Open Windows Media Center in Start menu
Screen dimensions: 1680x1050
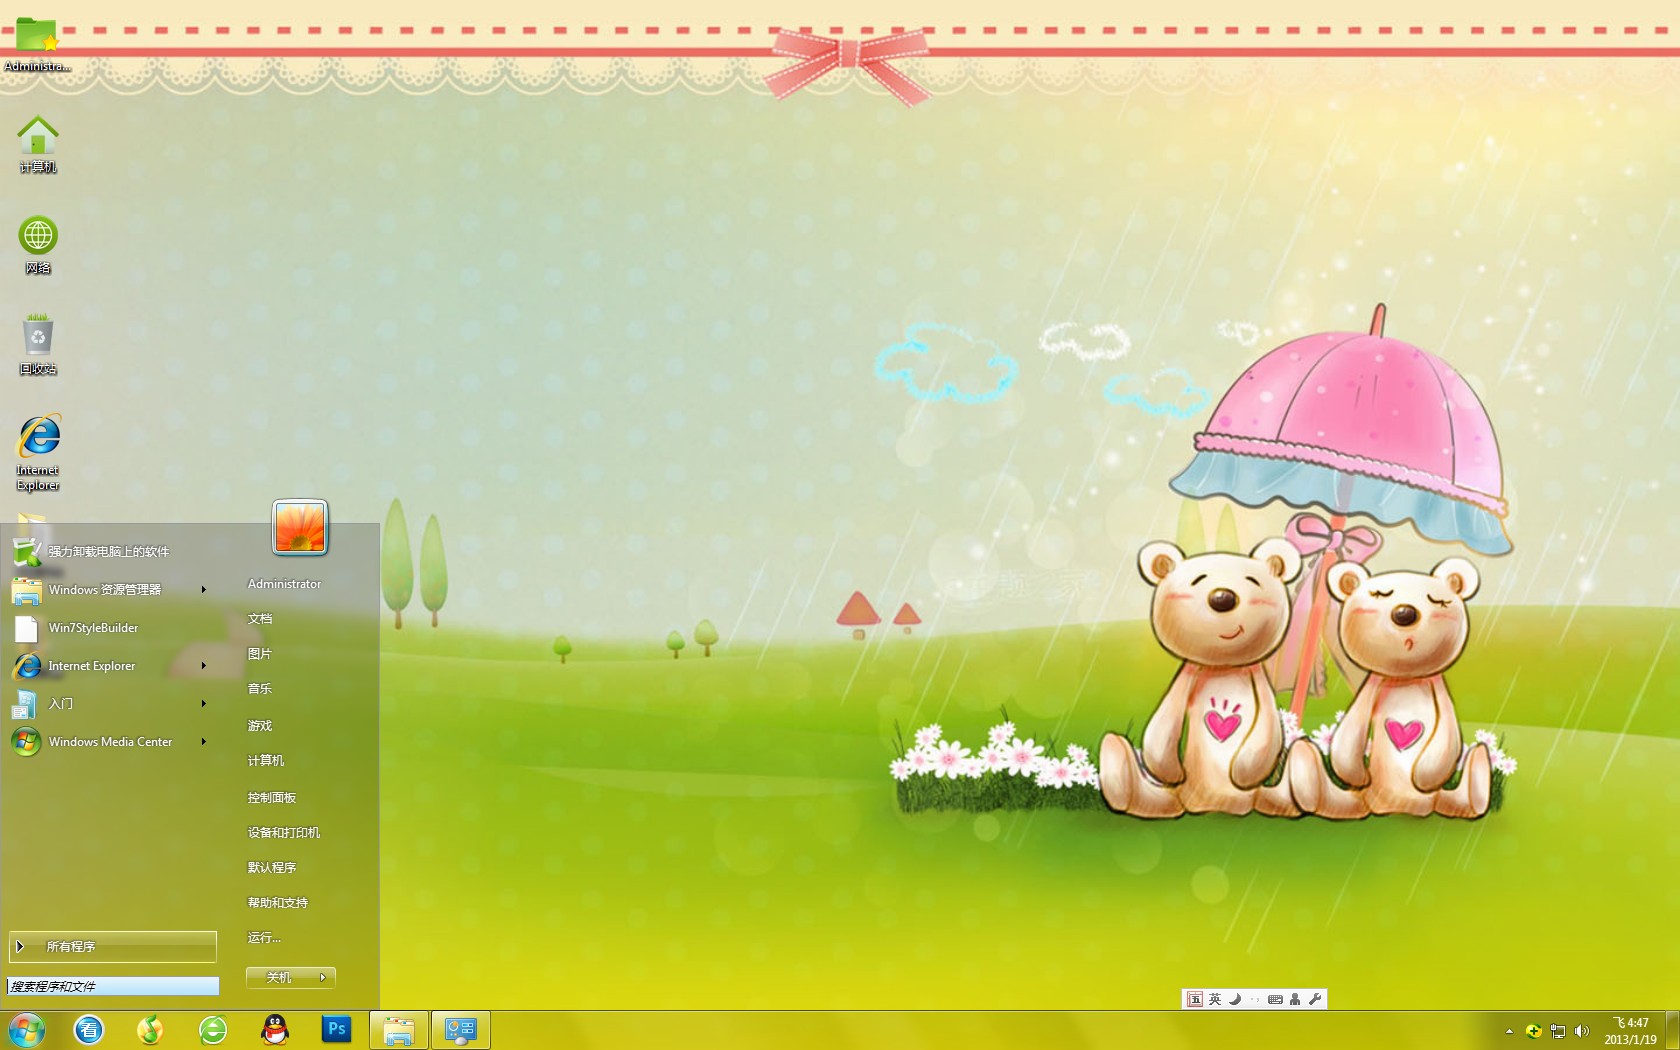(x=108, y=742)
